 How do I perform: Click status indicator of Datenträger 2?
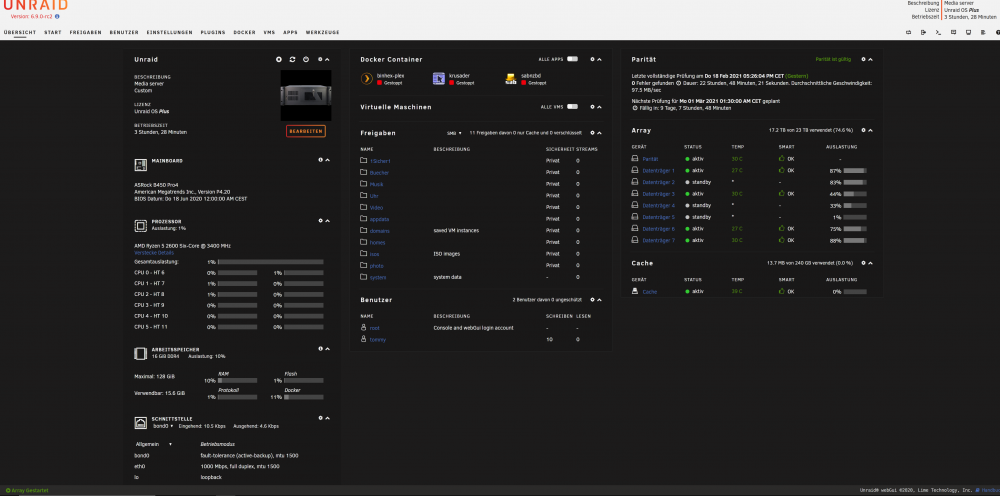[x=687, y=182]
